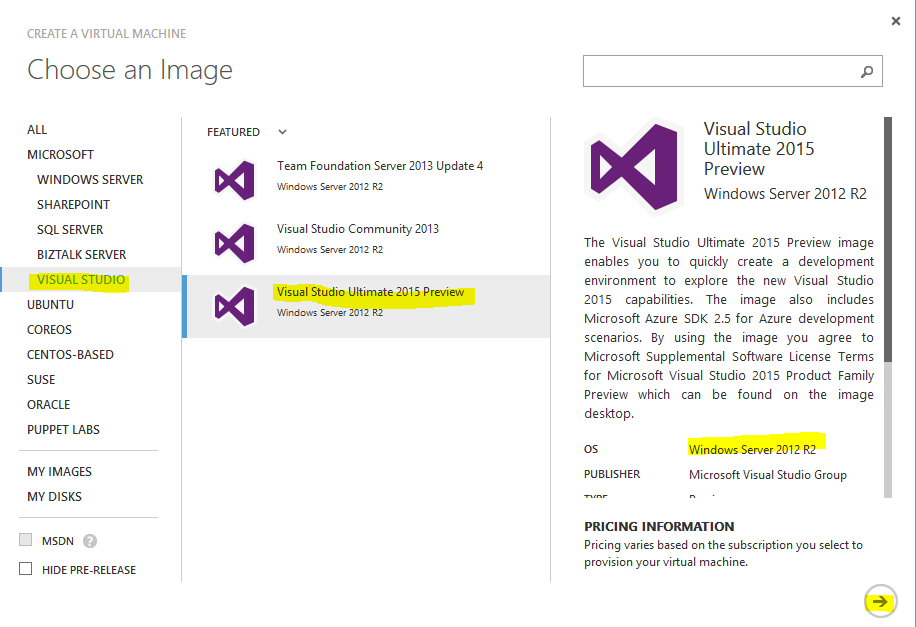This screenshot has height=627, width=916.
Task: Go to next step with arrow button
Action: pos(880,601)
